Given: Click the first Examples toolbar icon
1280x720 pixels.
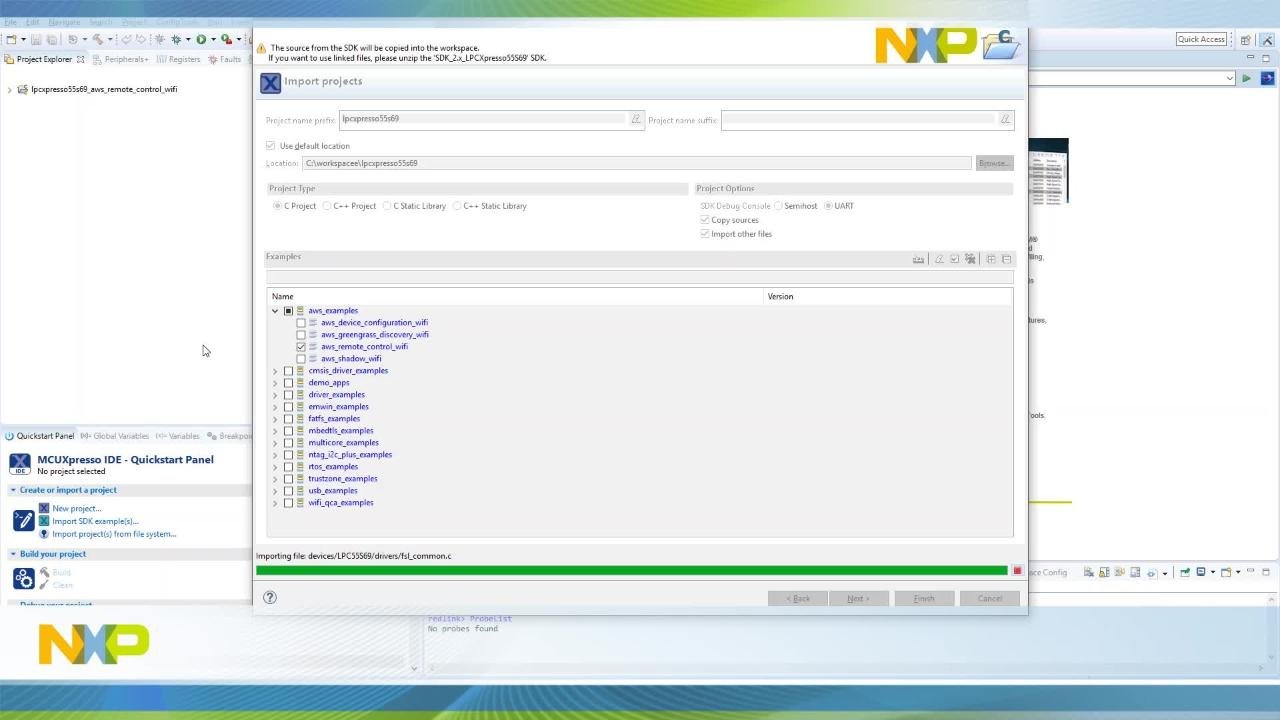Looking at the screenshot, I should [x=918, y=259].
